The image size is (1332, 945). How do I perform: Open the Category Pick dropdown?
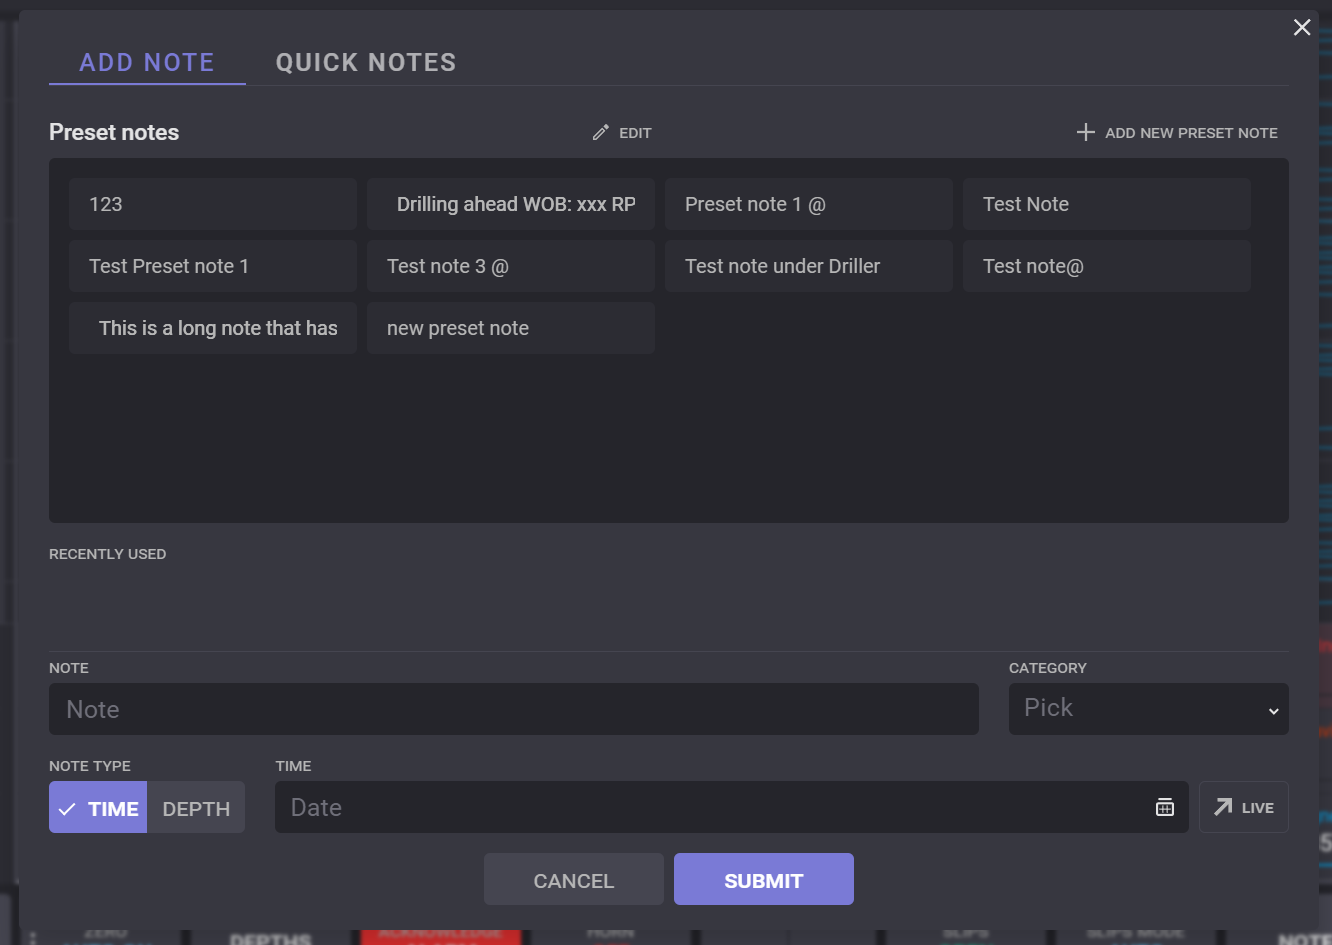[x=1148, y=709]
